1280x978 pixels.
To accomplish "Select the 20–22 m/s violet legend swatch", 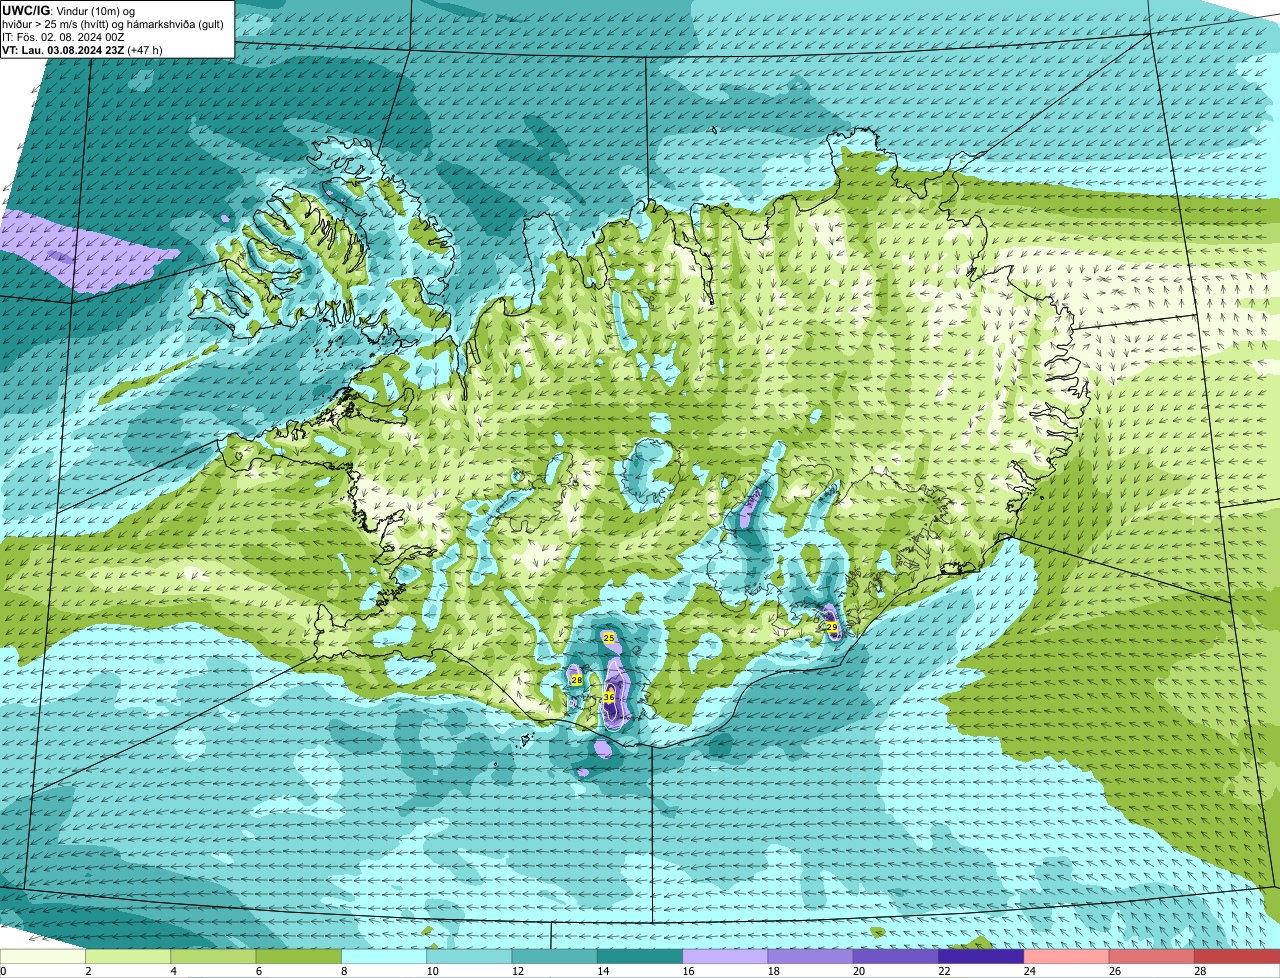I will [x=896, y=957].
